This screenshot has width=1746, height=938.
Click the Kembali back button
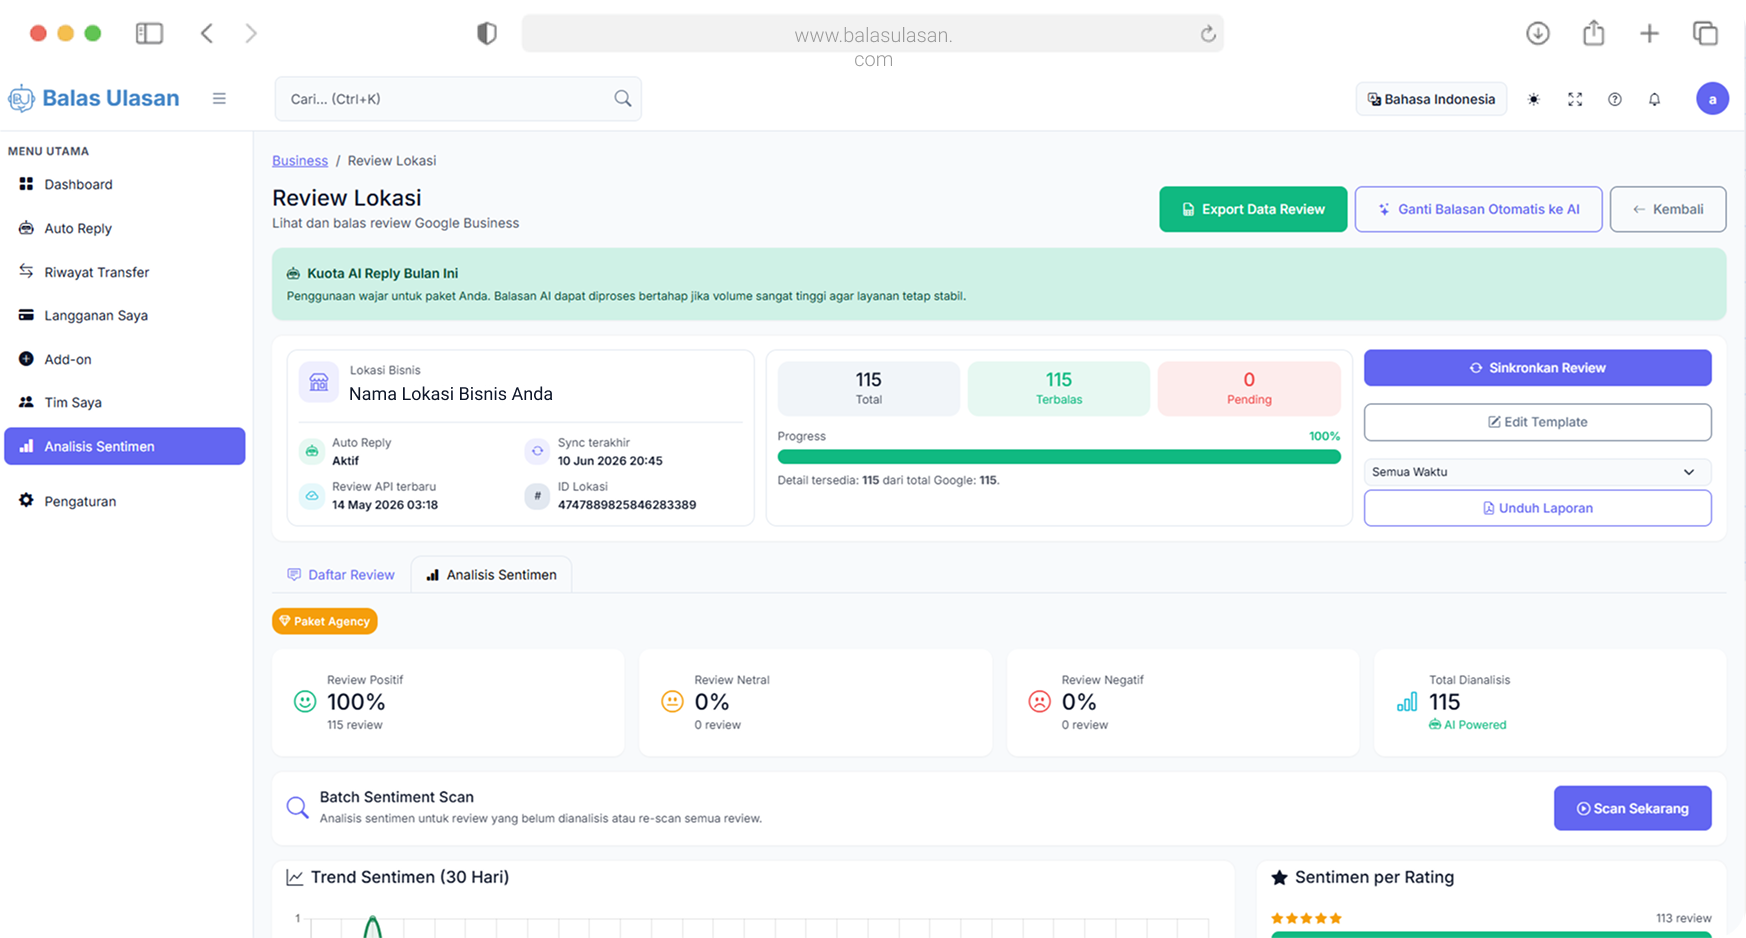point(1668,209)
